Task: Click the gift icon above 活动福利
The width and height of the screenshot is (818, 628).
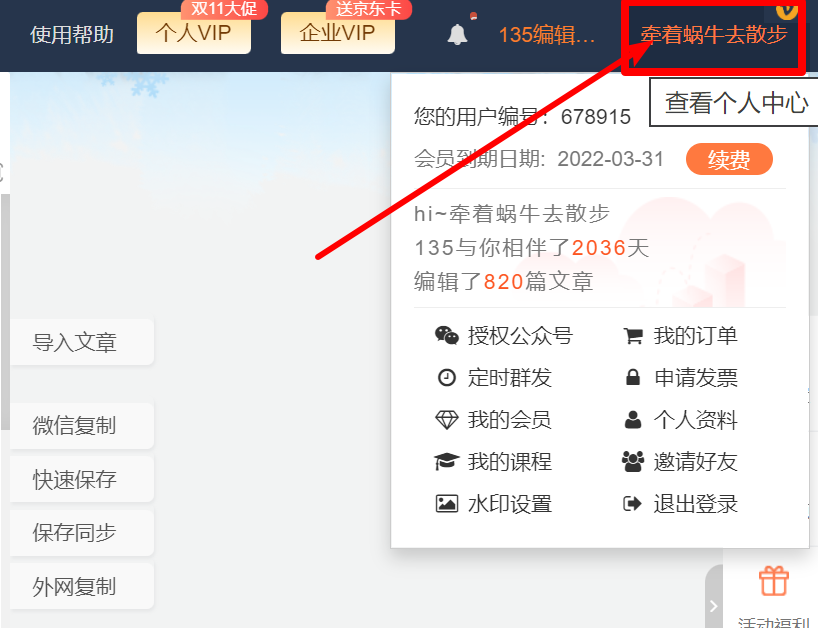Action: [x=774, y=581]
